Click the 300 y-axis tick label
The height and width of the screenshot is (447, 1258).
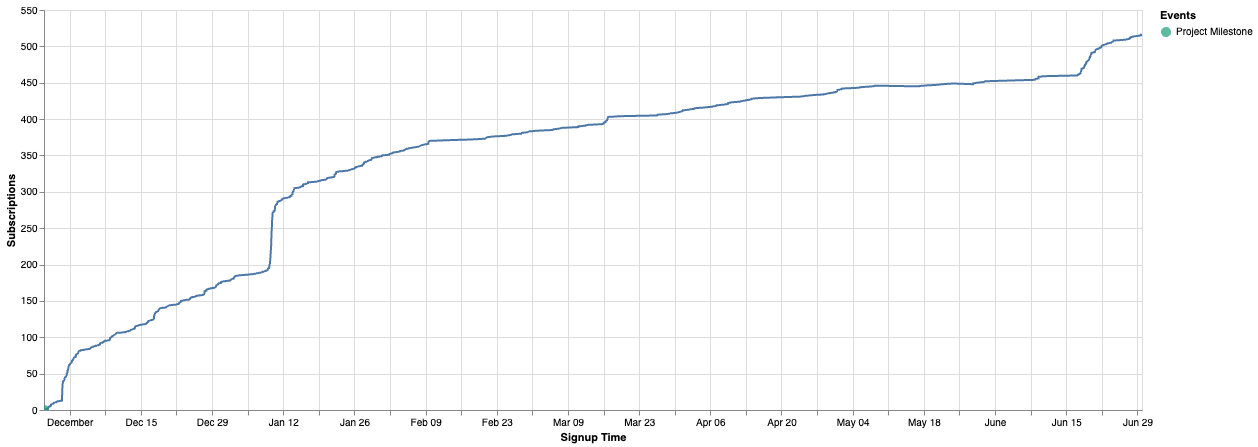coord(30,192)
